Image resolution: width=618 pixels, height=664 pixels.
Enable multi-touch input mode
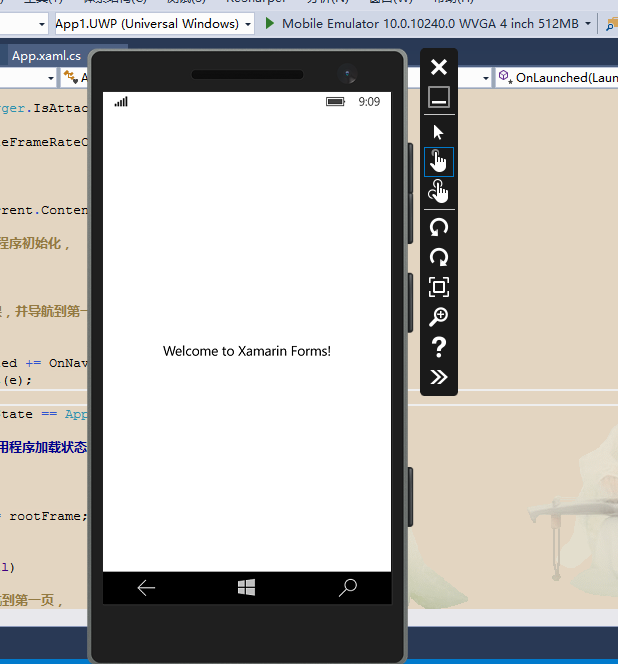[439, 192]
